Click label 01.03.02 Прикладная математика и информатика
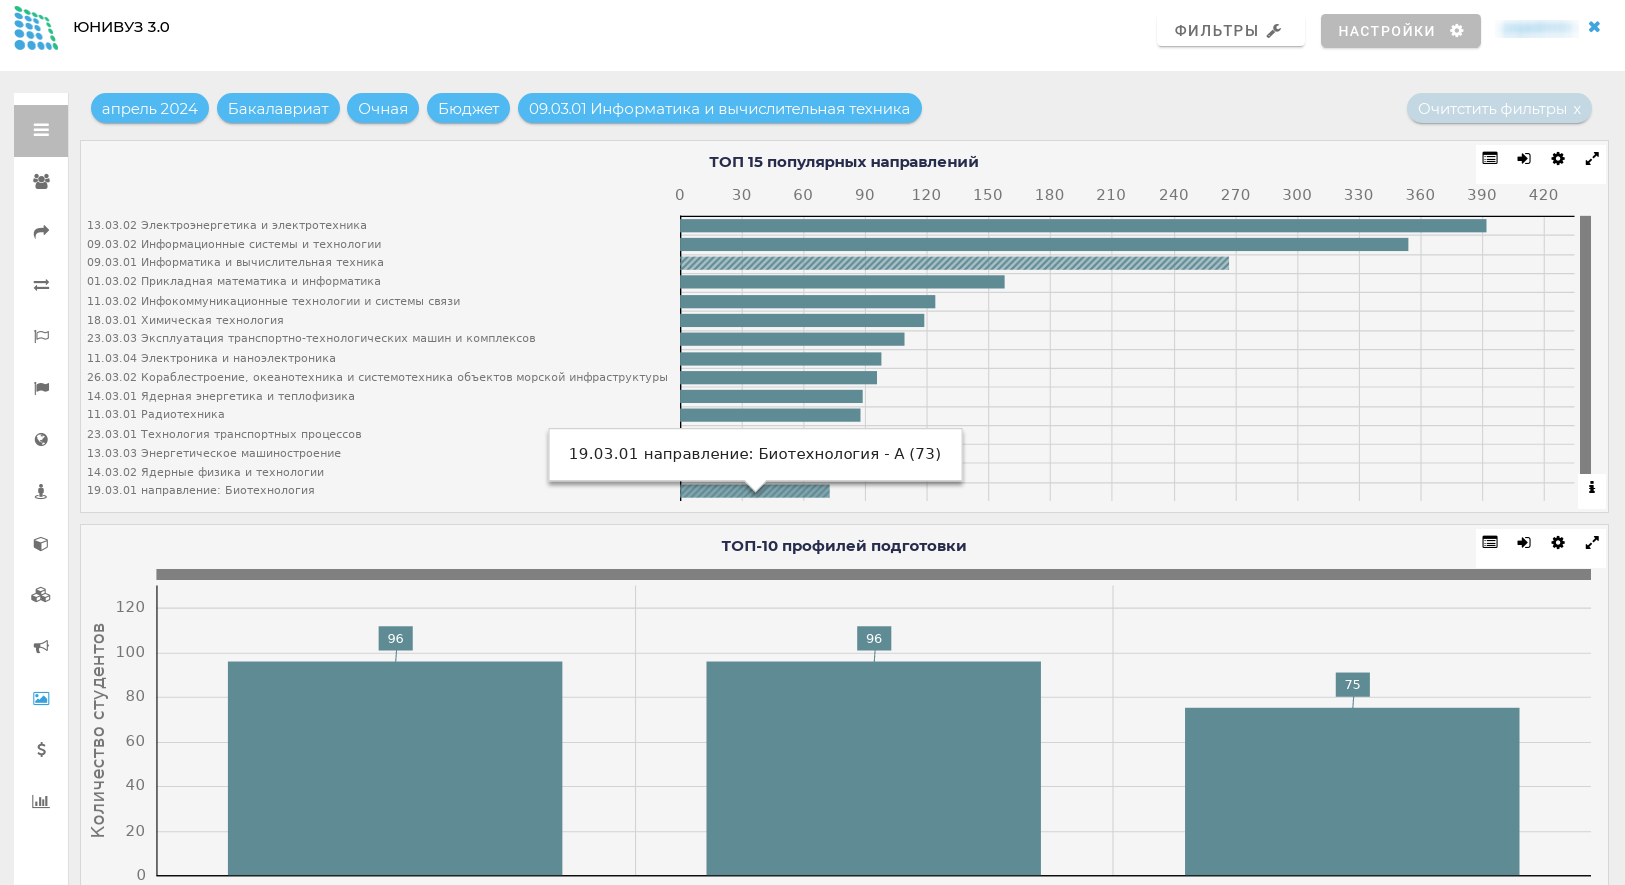The height and width of the screenshot is (885, 1625). (x=234, y=282)
